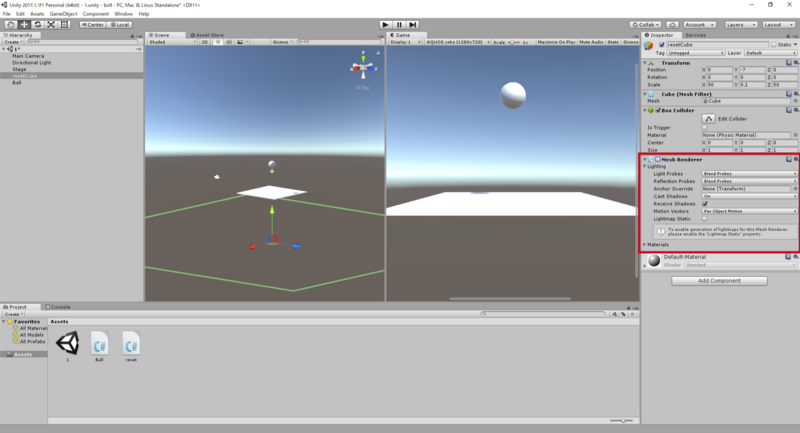This screenshot has width=800, height=433.
Task: Toggle scene audio speaker icon
Action: pyautogui.click(x=229, y=42)
